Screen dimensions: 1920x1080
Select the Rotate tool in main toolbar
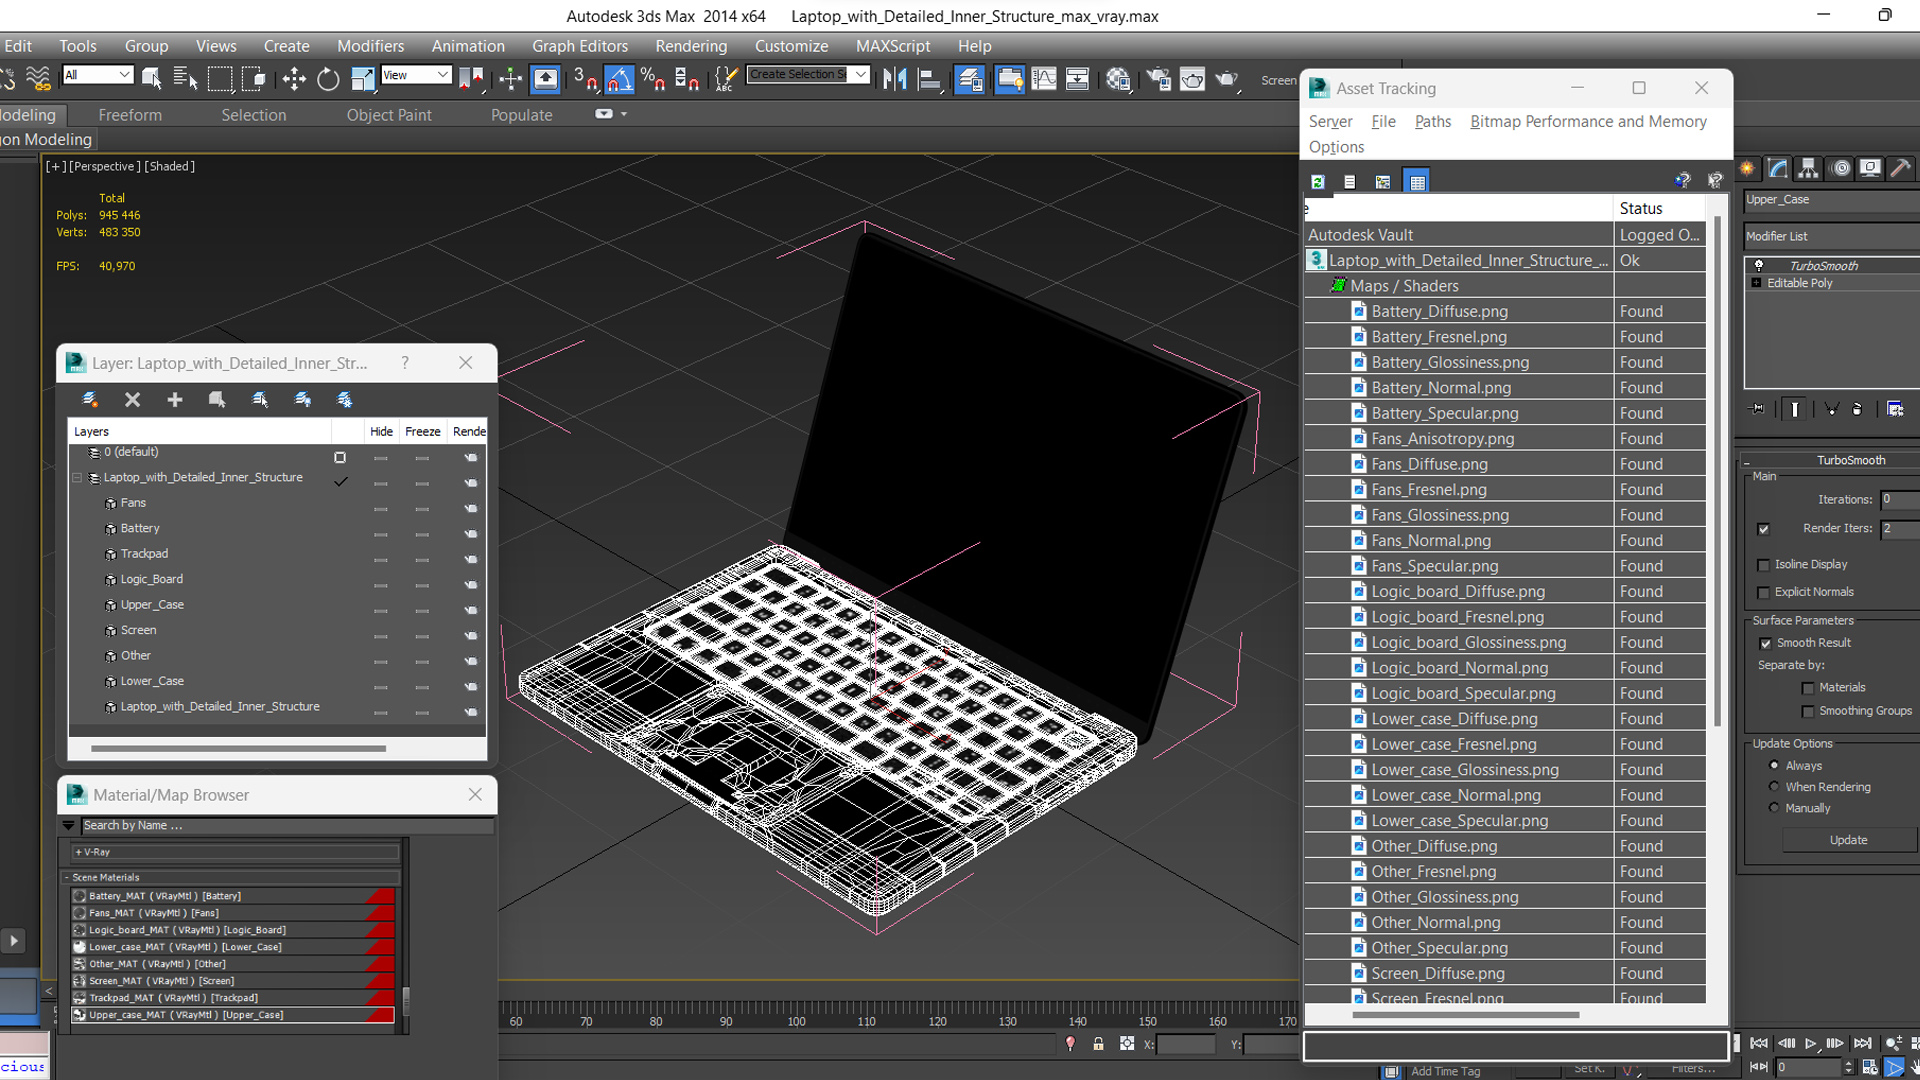pos(328,79)
